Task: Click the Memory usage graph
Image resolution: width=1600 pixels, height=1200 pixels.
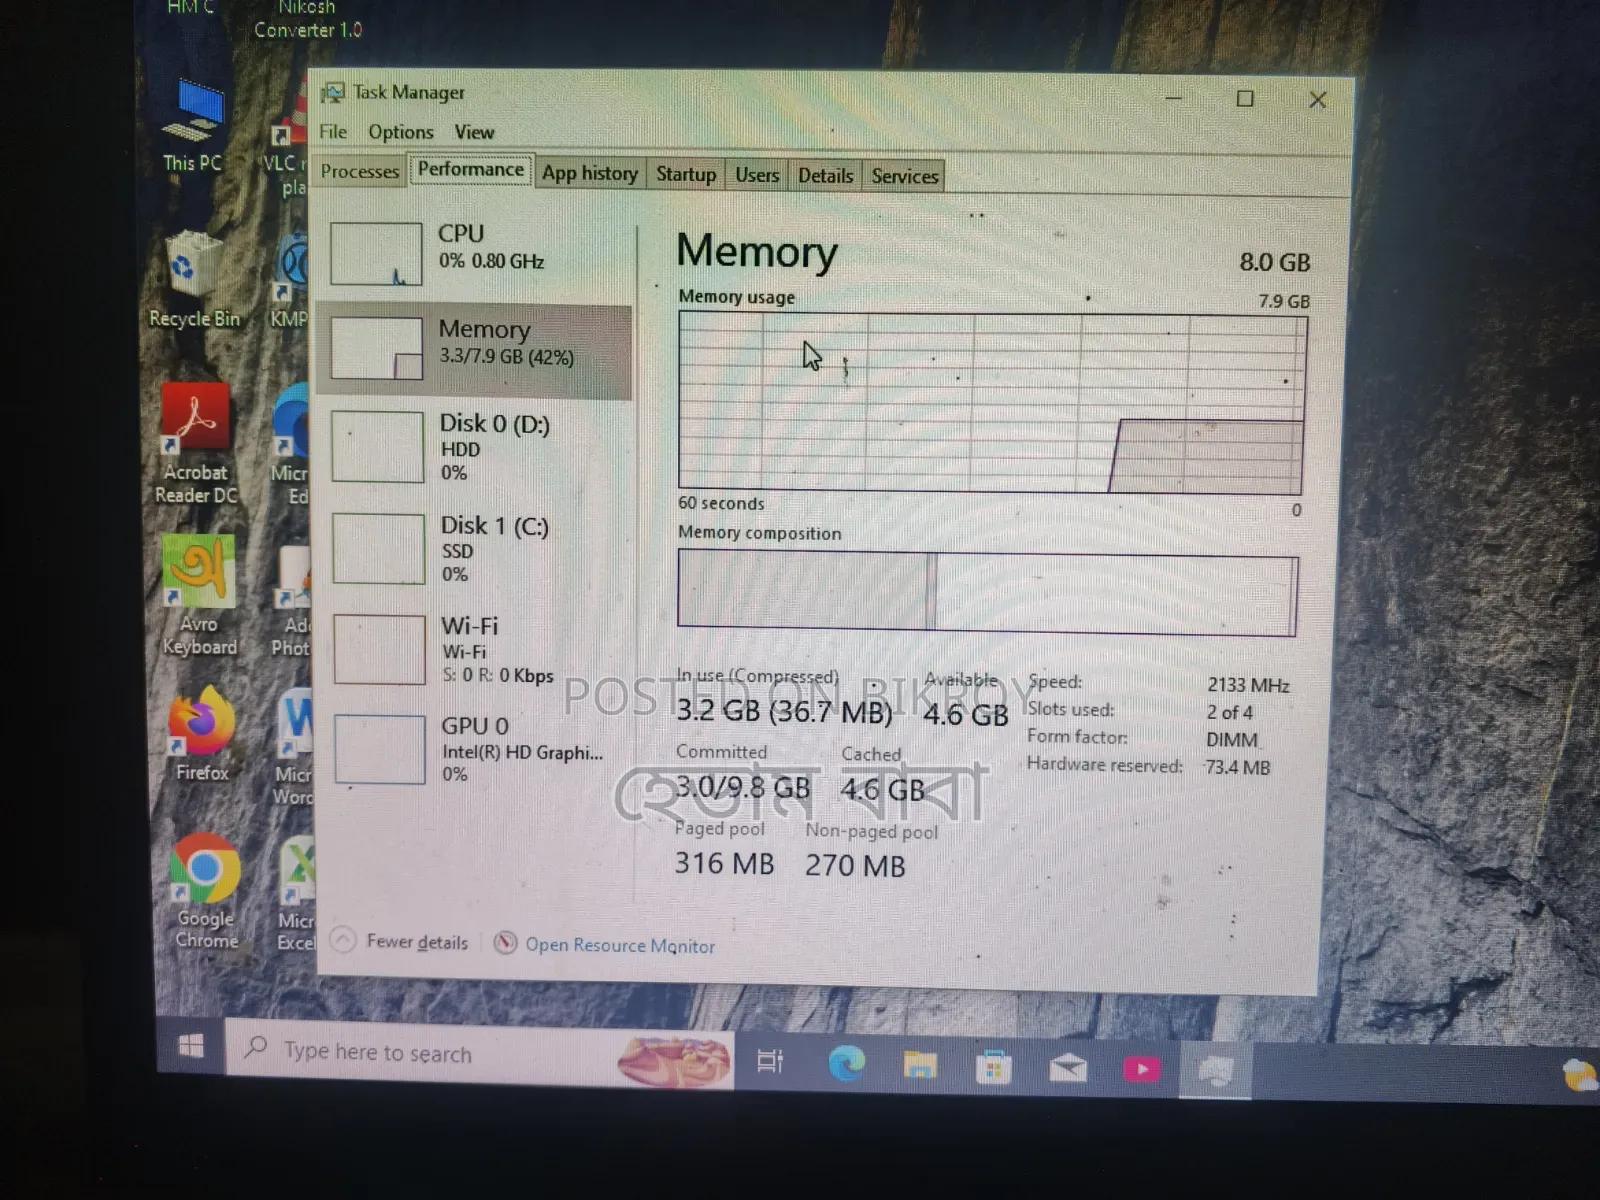Action: coord(992,404)
